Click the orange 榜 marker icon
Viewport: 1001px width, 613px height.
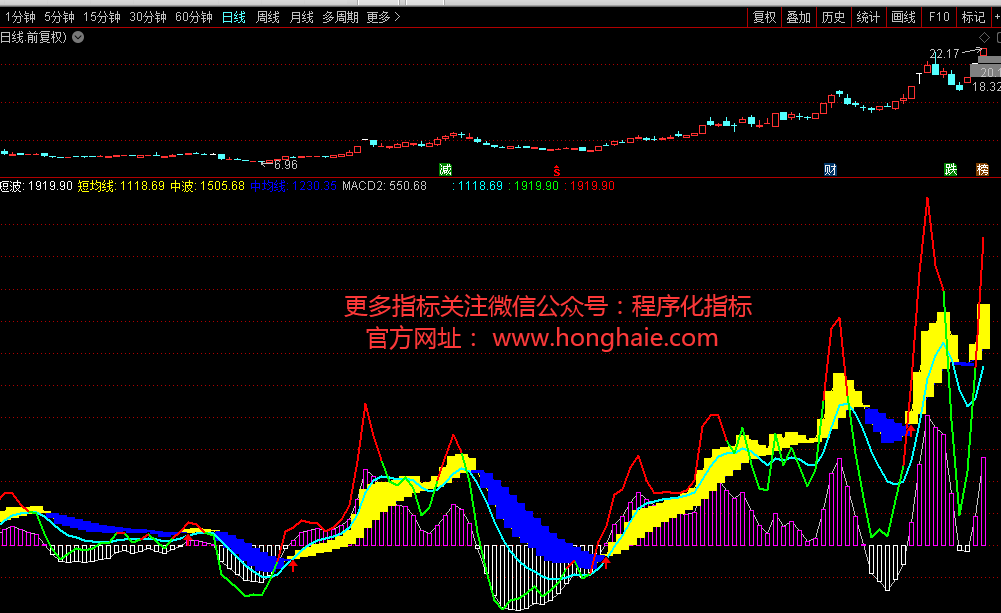(982, 168)
